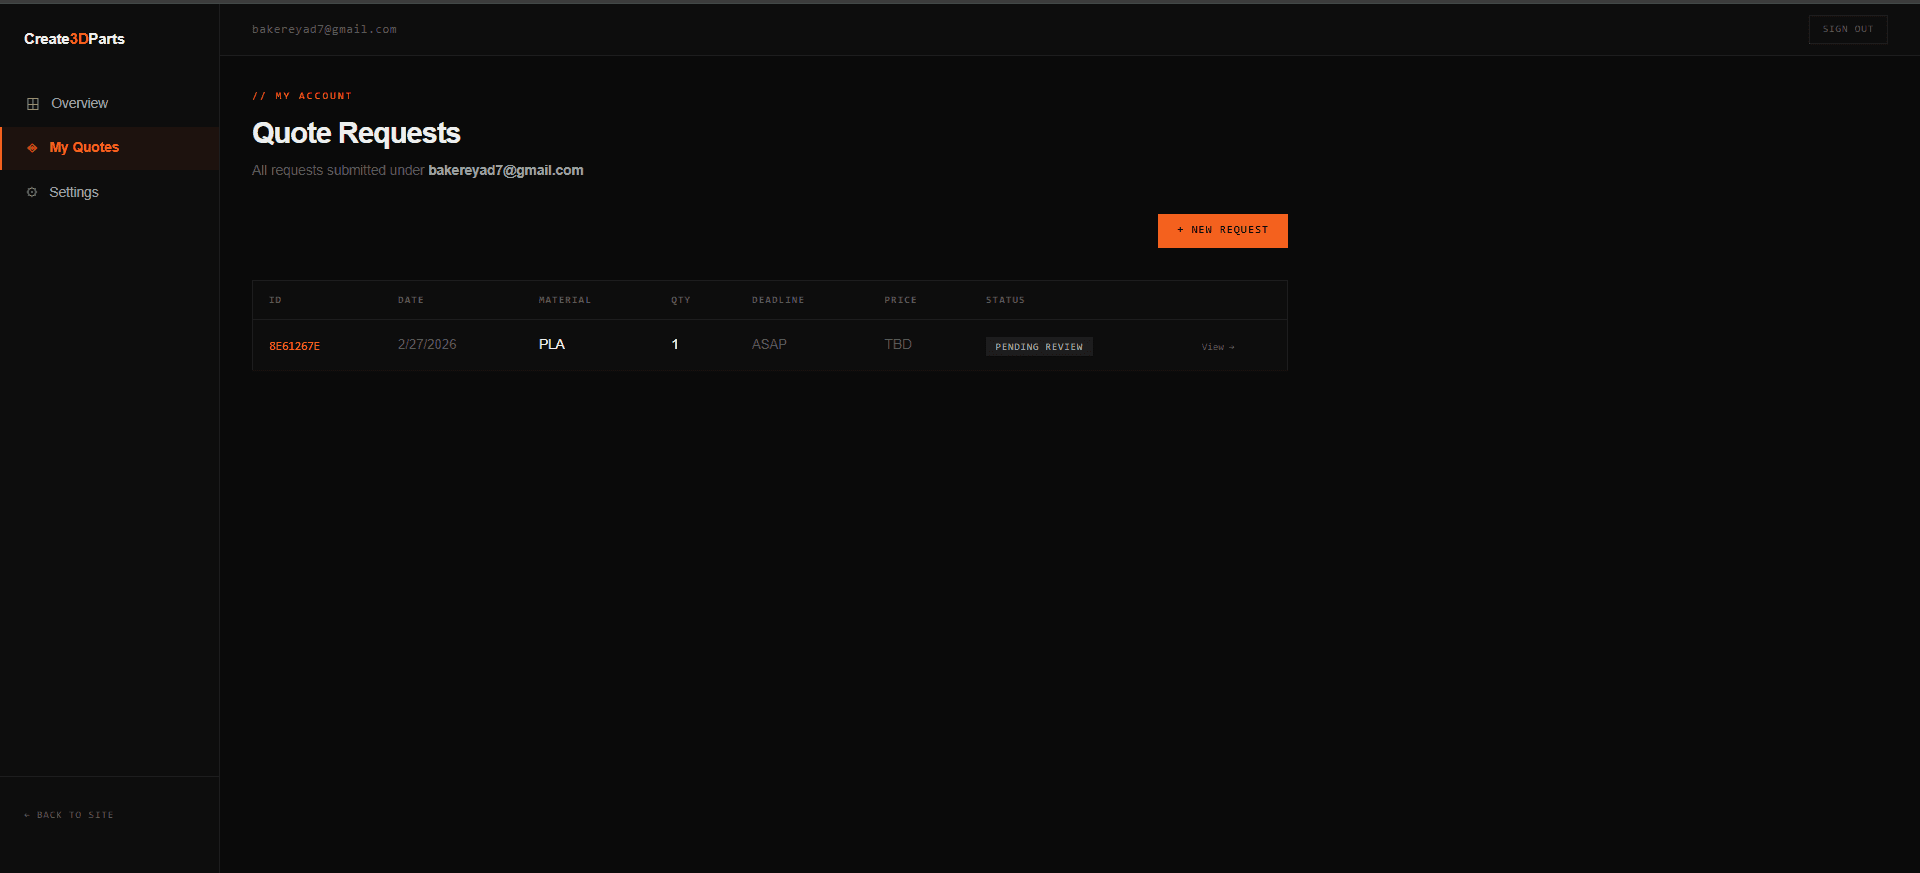Click the Sign Out button
The height and width of the screenshot is (873, 1920).
tap(1848, 29)
